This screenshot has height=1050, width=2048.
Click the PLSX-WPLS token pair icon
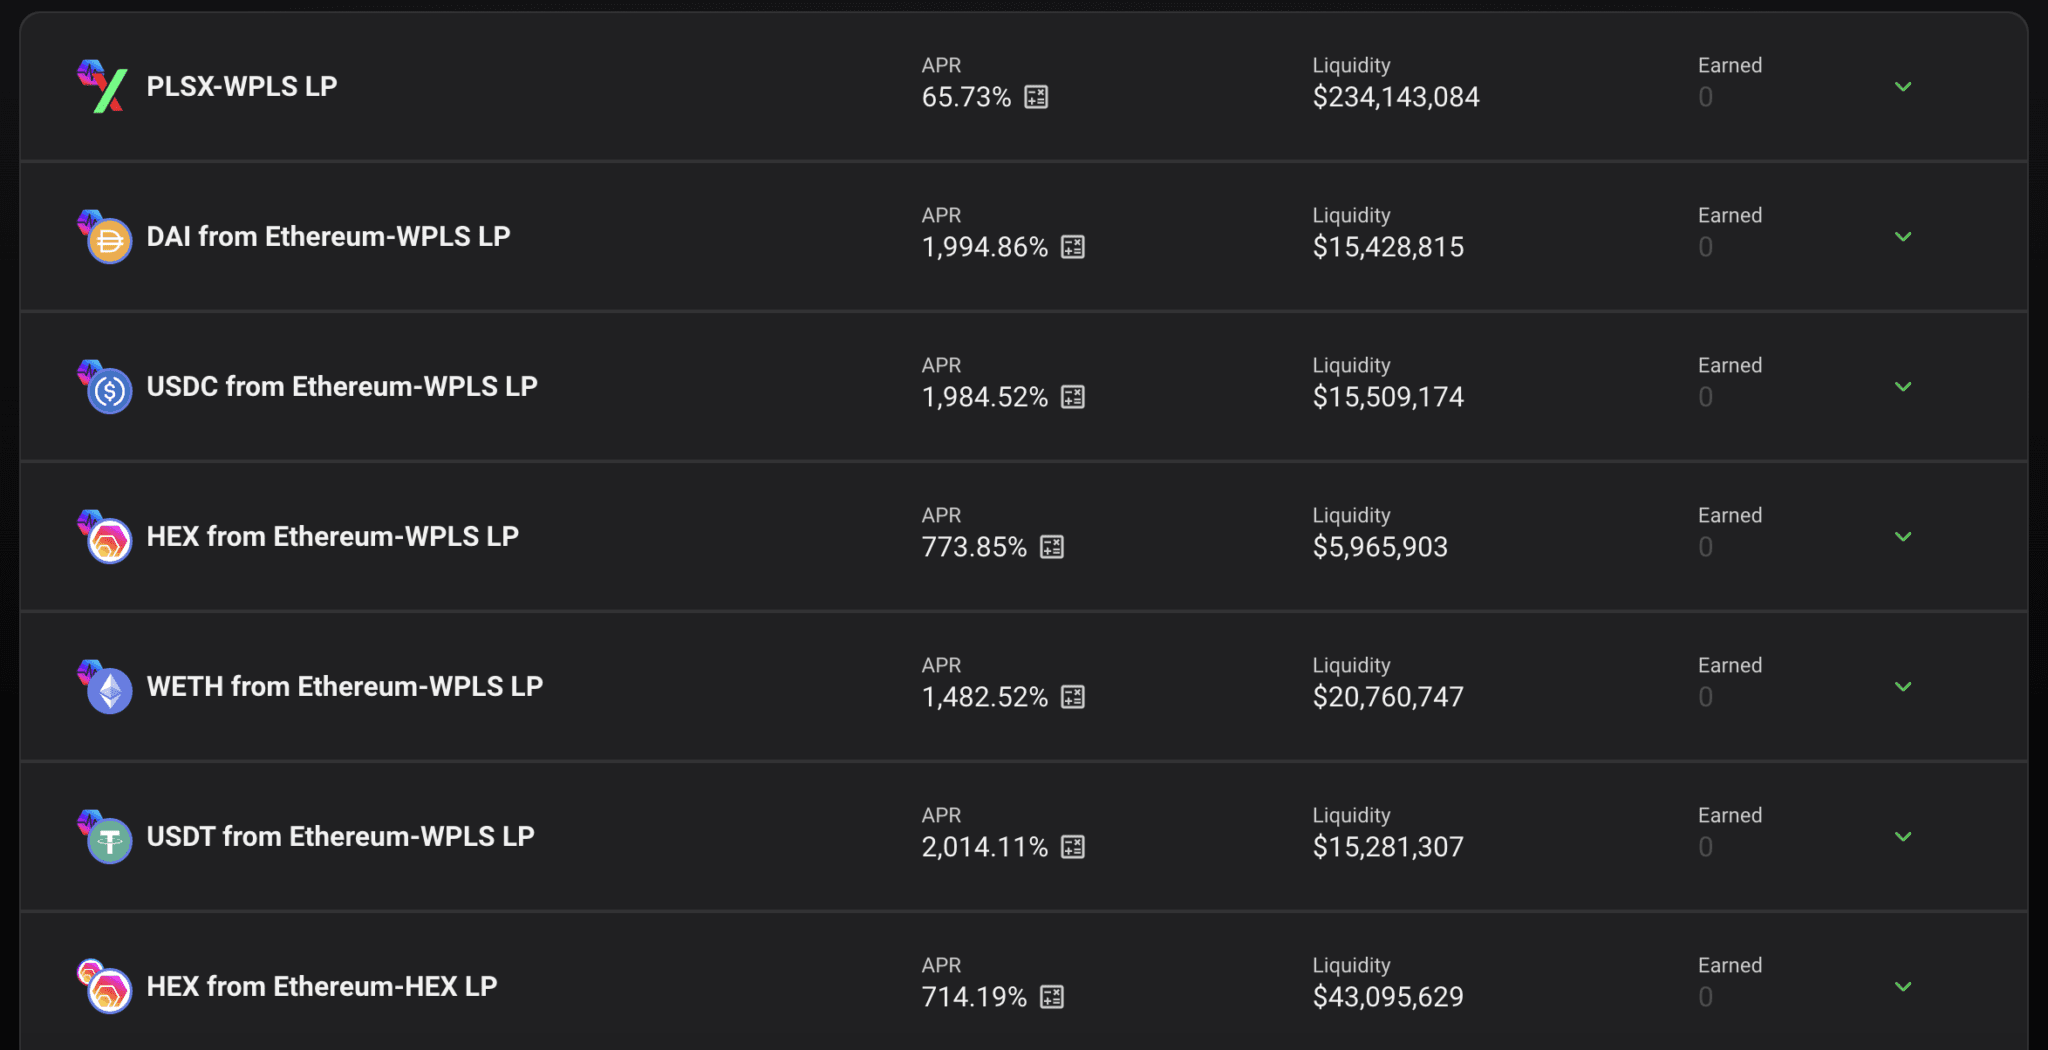tap(104, 86)
